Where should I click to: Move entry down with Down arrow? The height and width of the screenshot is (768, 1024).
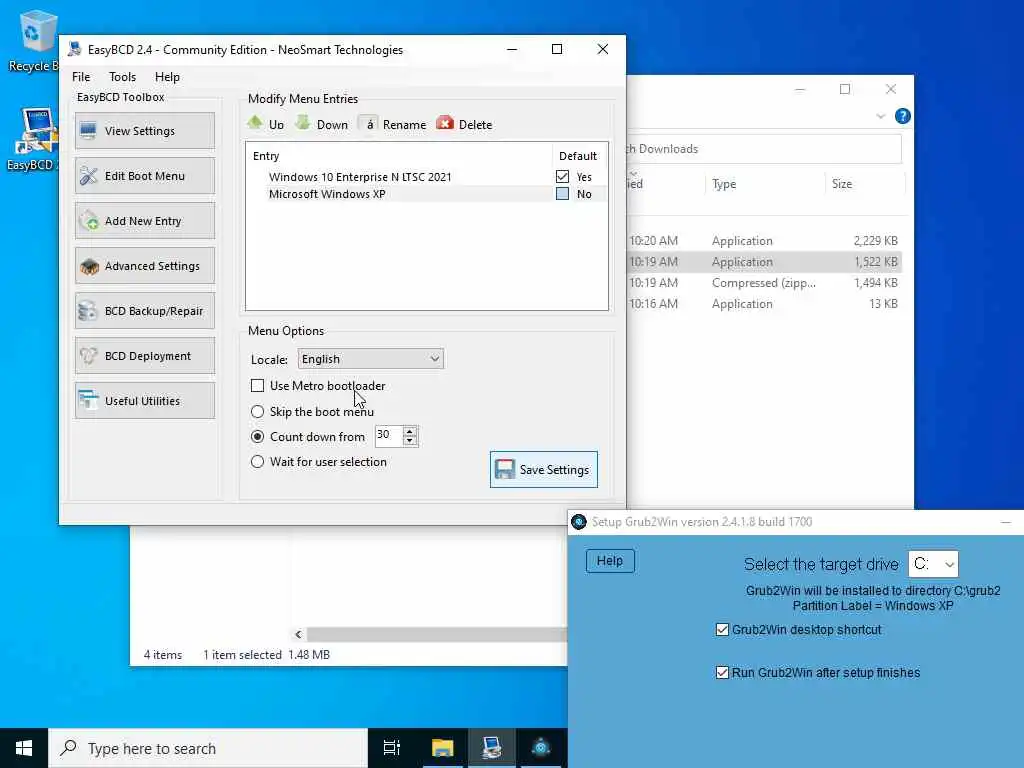point(321,123)
